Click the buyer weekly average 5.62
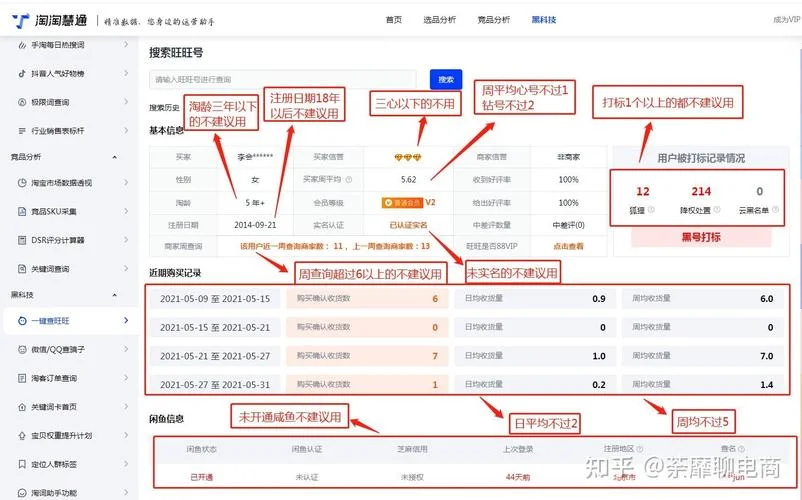The image size is (802, 500). pos(408,179)
